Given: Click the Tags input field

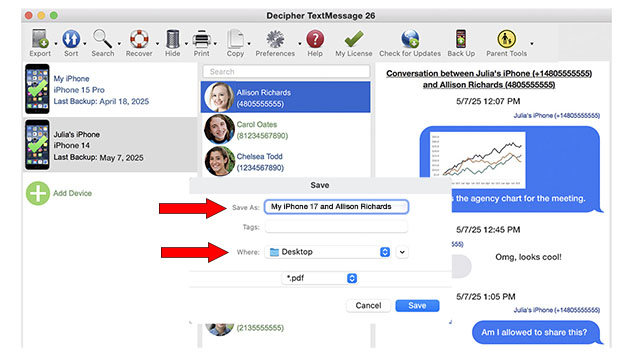Looking at the screenshot, I should click(336, 227).
